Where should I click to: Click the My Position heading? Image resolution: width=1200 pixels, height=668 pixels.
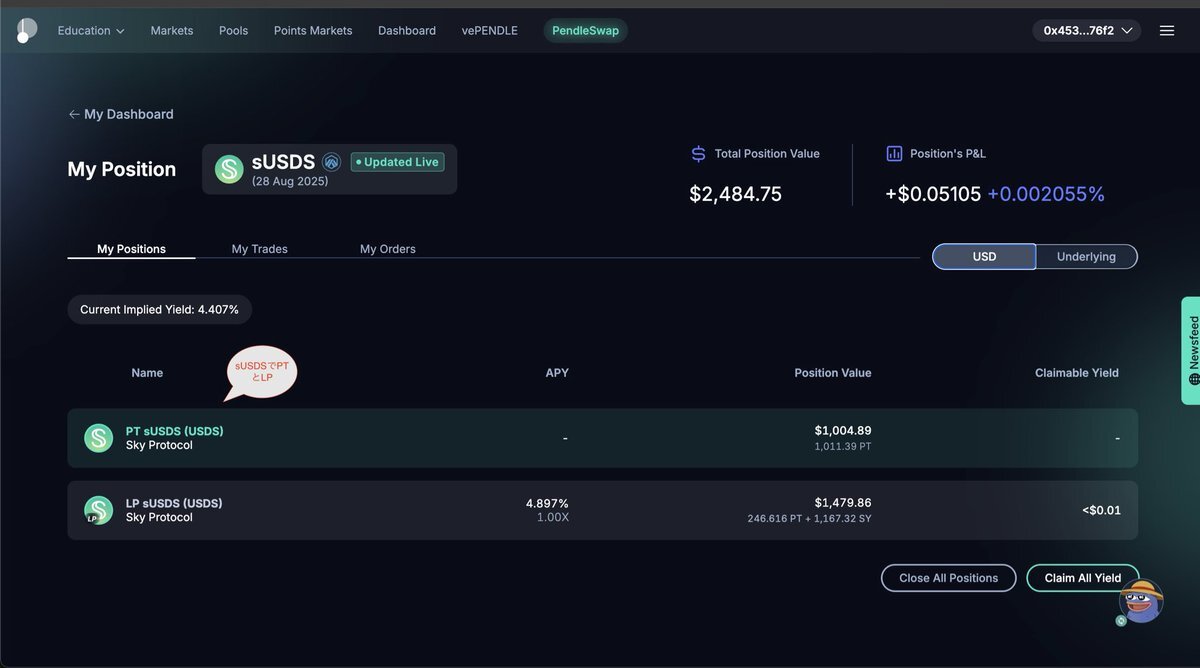coord(122,169)
